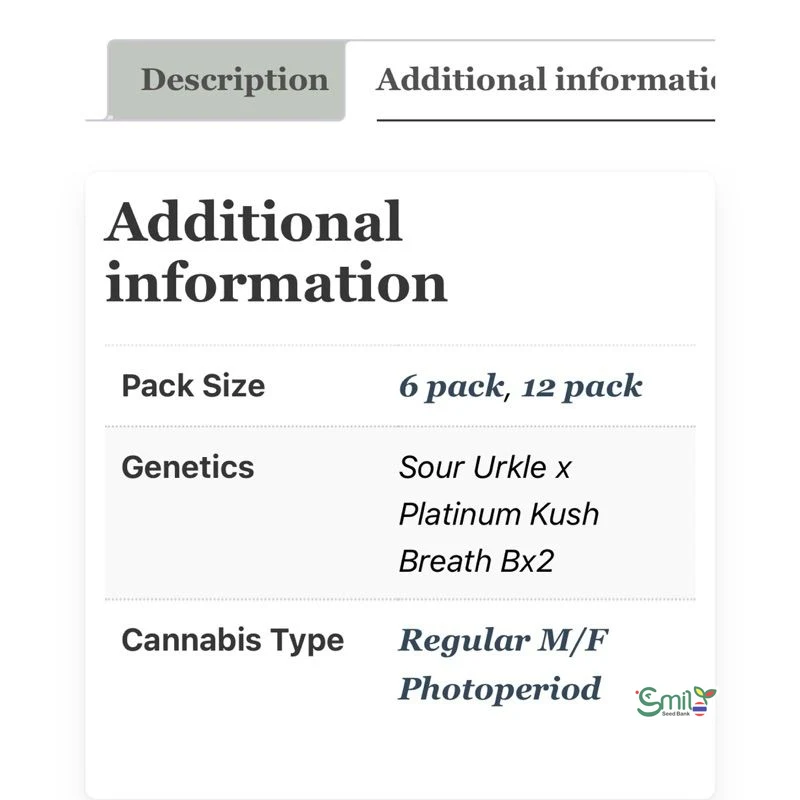The height and width of the screenshot is (800, 800).
Task: Click the Thai flag circle icon
Action: point(699,709)
